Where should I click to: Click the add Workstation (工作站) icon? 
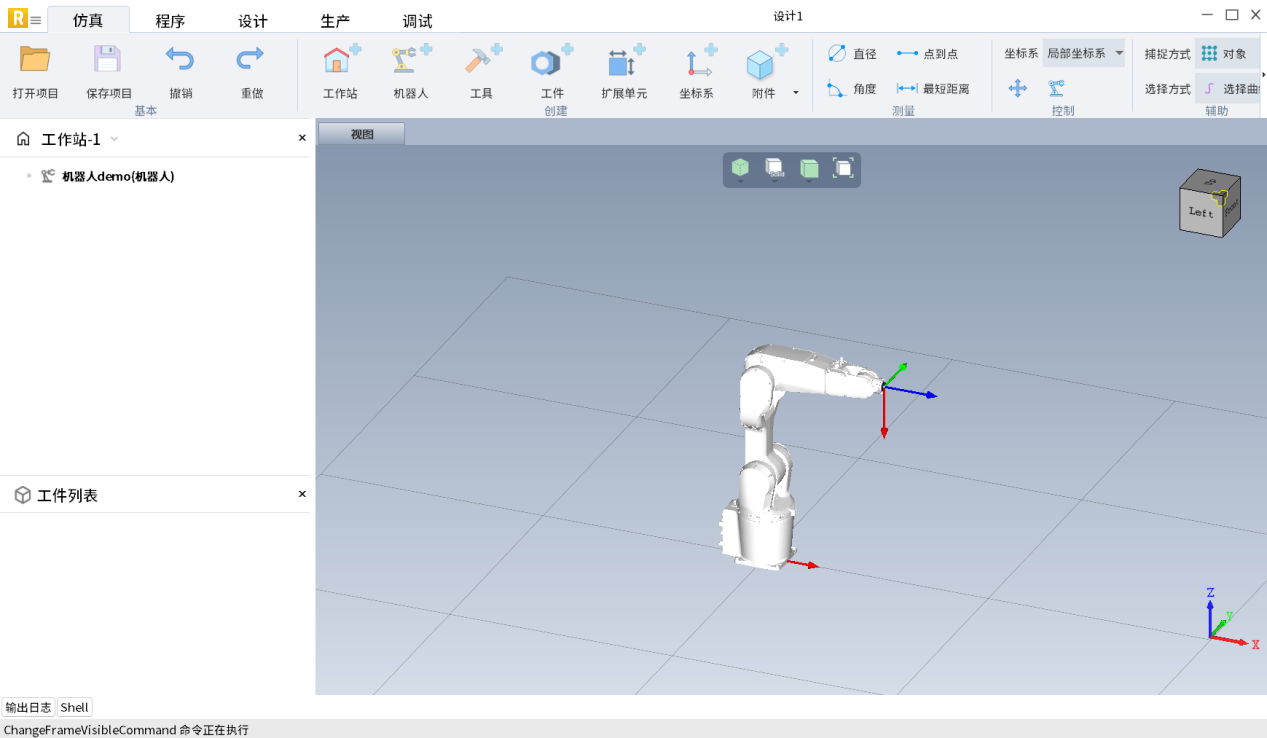pyautogui.click(x=340, y=64)
